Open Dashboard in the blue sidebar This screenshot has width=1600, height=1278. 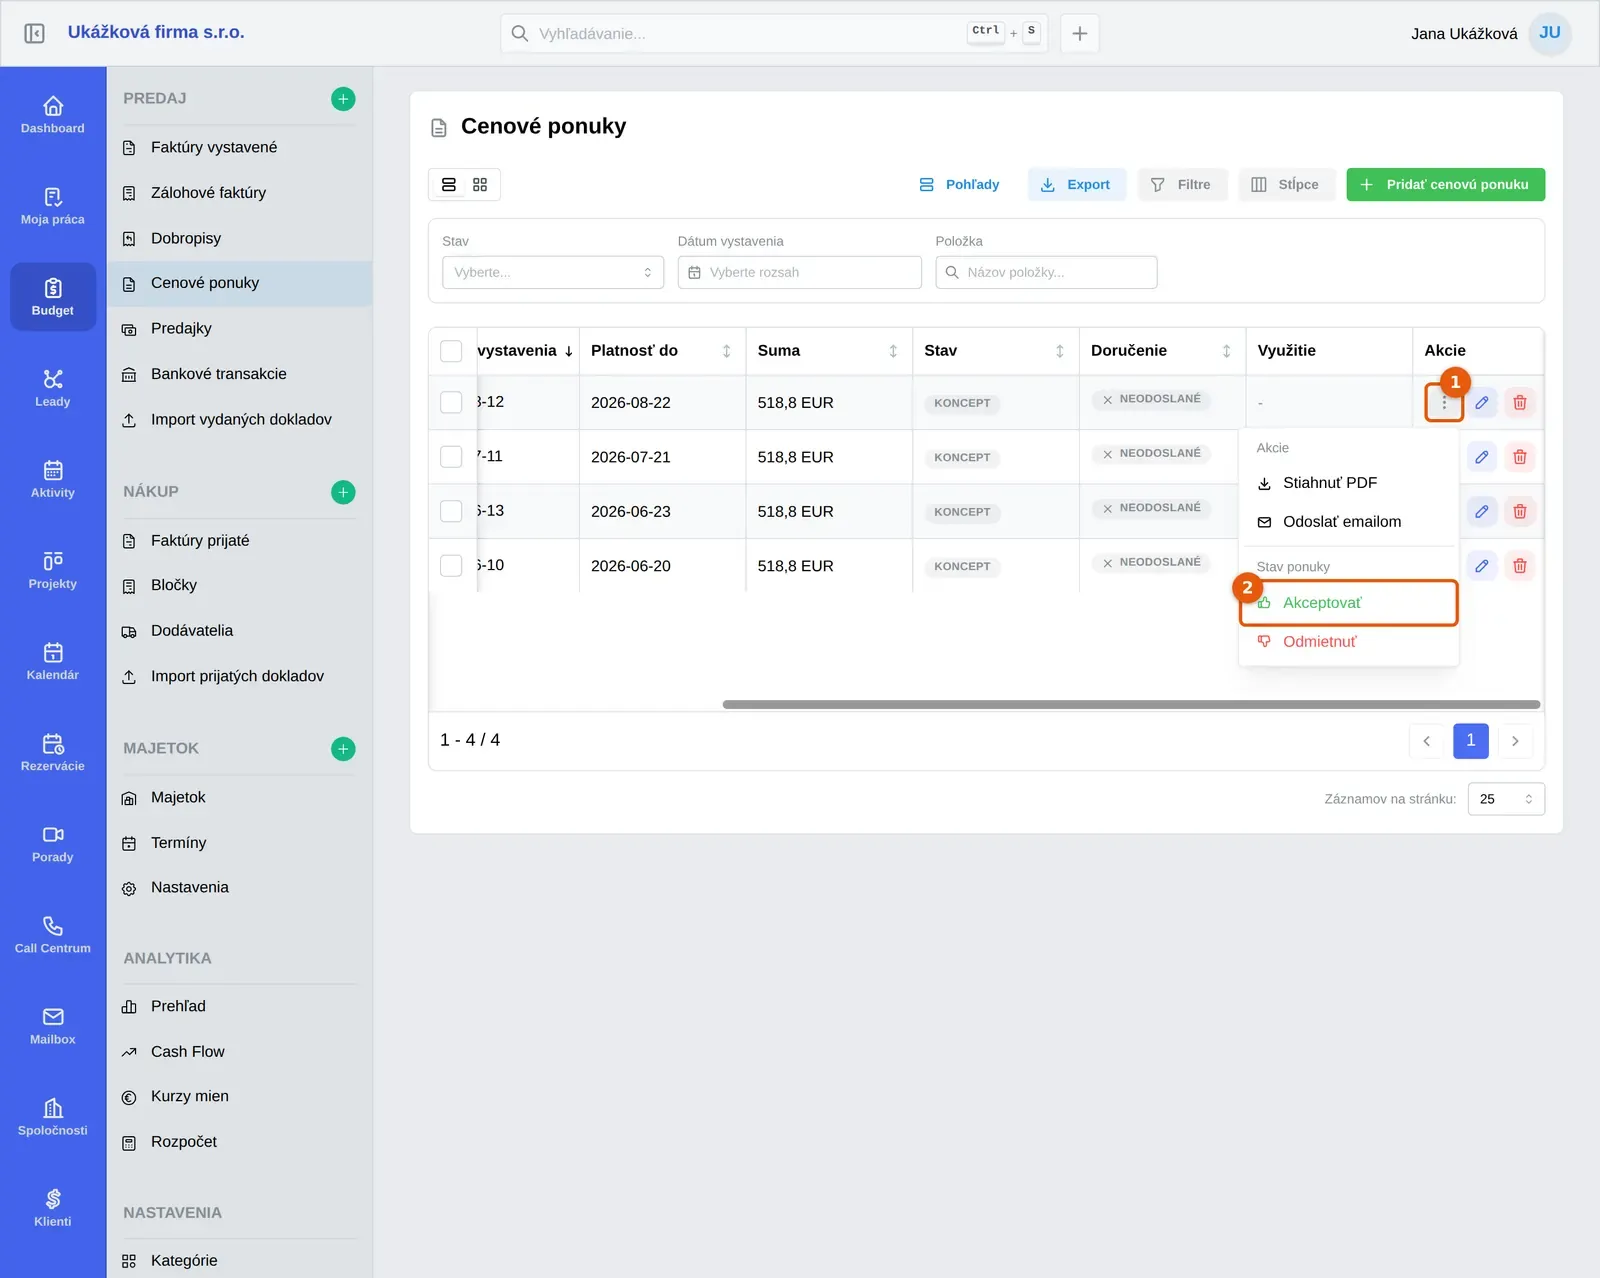click(53, 115)
